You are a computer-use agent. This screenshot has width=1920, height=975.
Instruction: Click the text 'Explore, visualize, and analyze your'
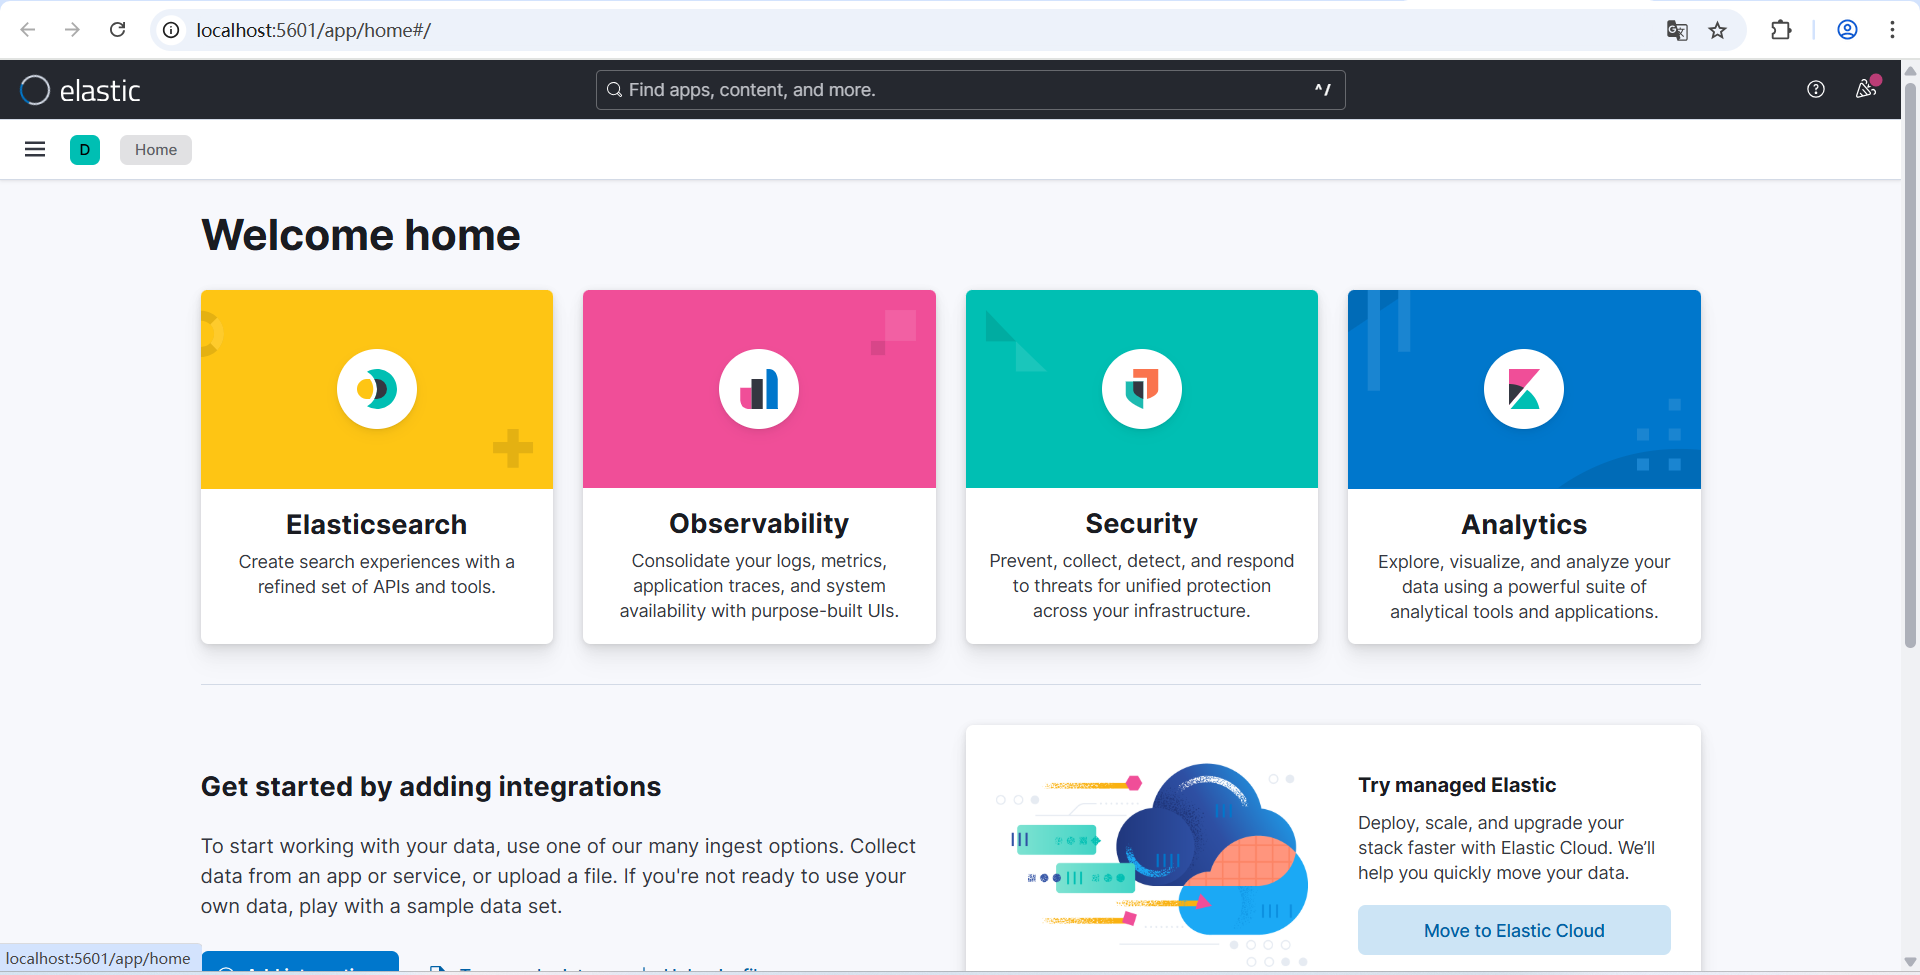click(x=1524, y=562)
